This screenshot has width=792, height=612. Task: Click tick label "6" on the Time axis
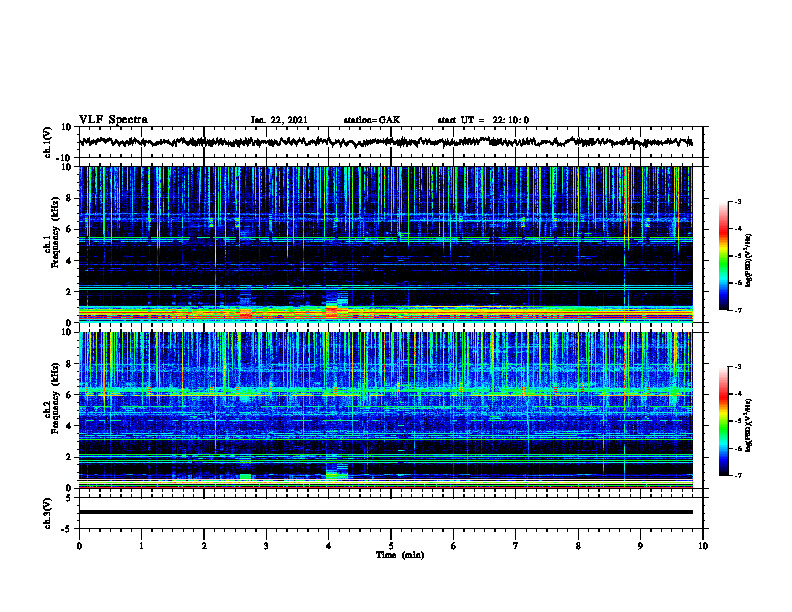coord(454,546)
